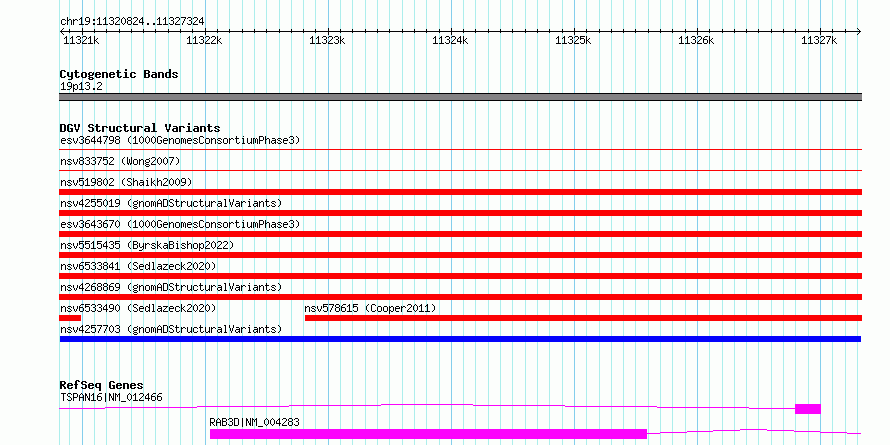Open variant label esv3644798 (1000GenomesConsortiumPhase3)
This screenshot has width=890, height=445.
click(180, 140)
